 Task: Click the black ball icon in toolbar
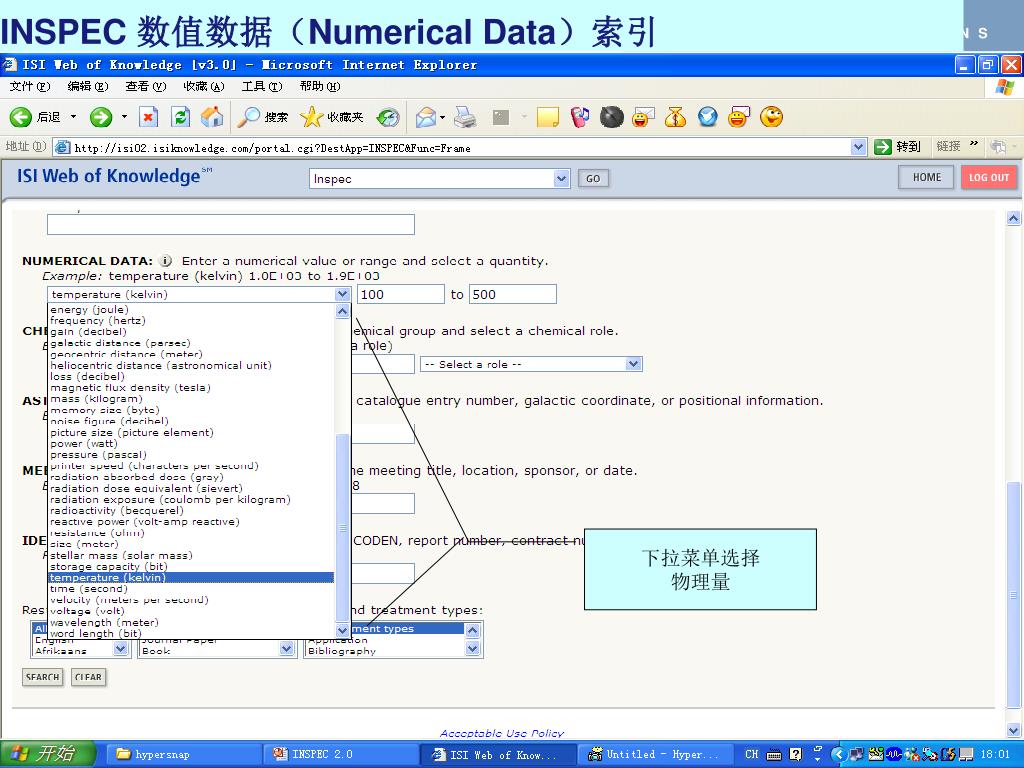coord(611,118)
